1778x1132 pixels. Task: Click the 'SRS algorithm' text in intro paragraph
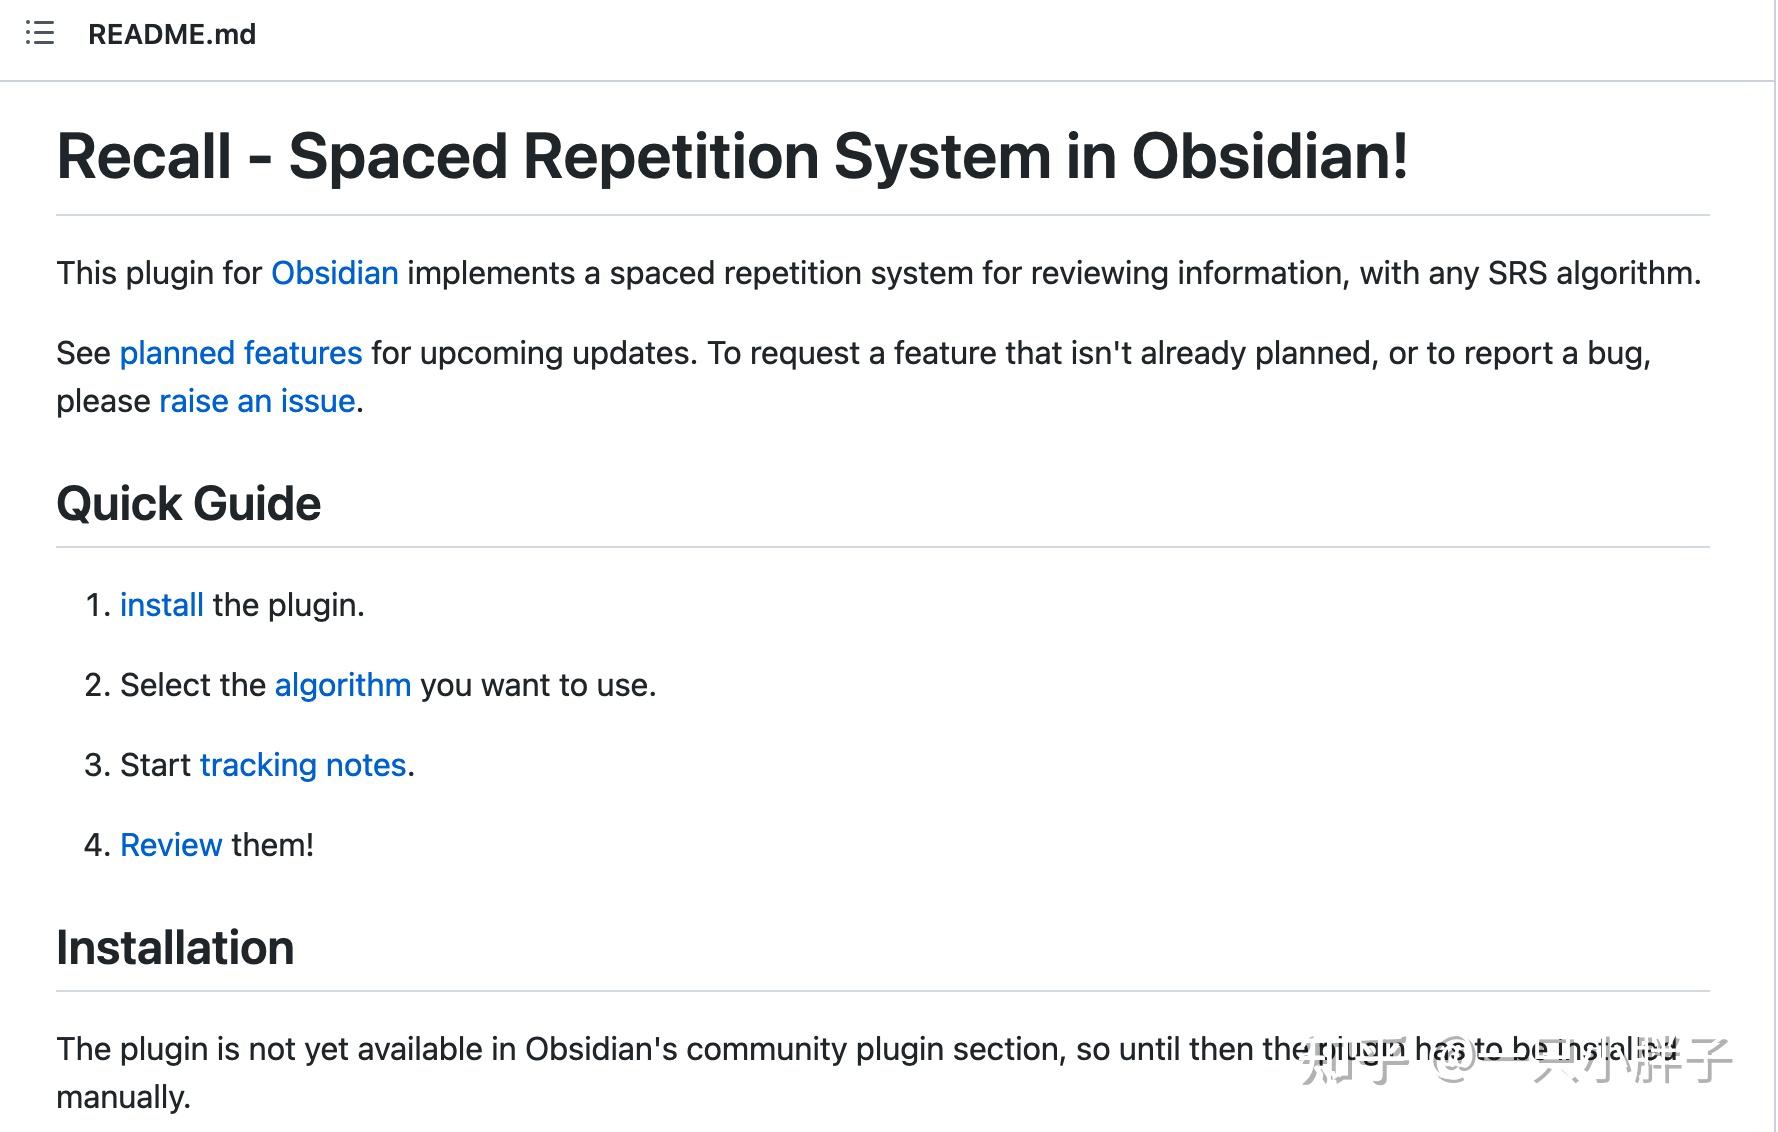[x=1593, y=273]
